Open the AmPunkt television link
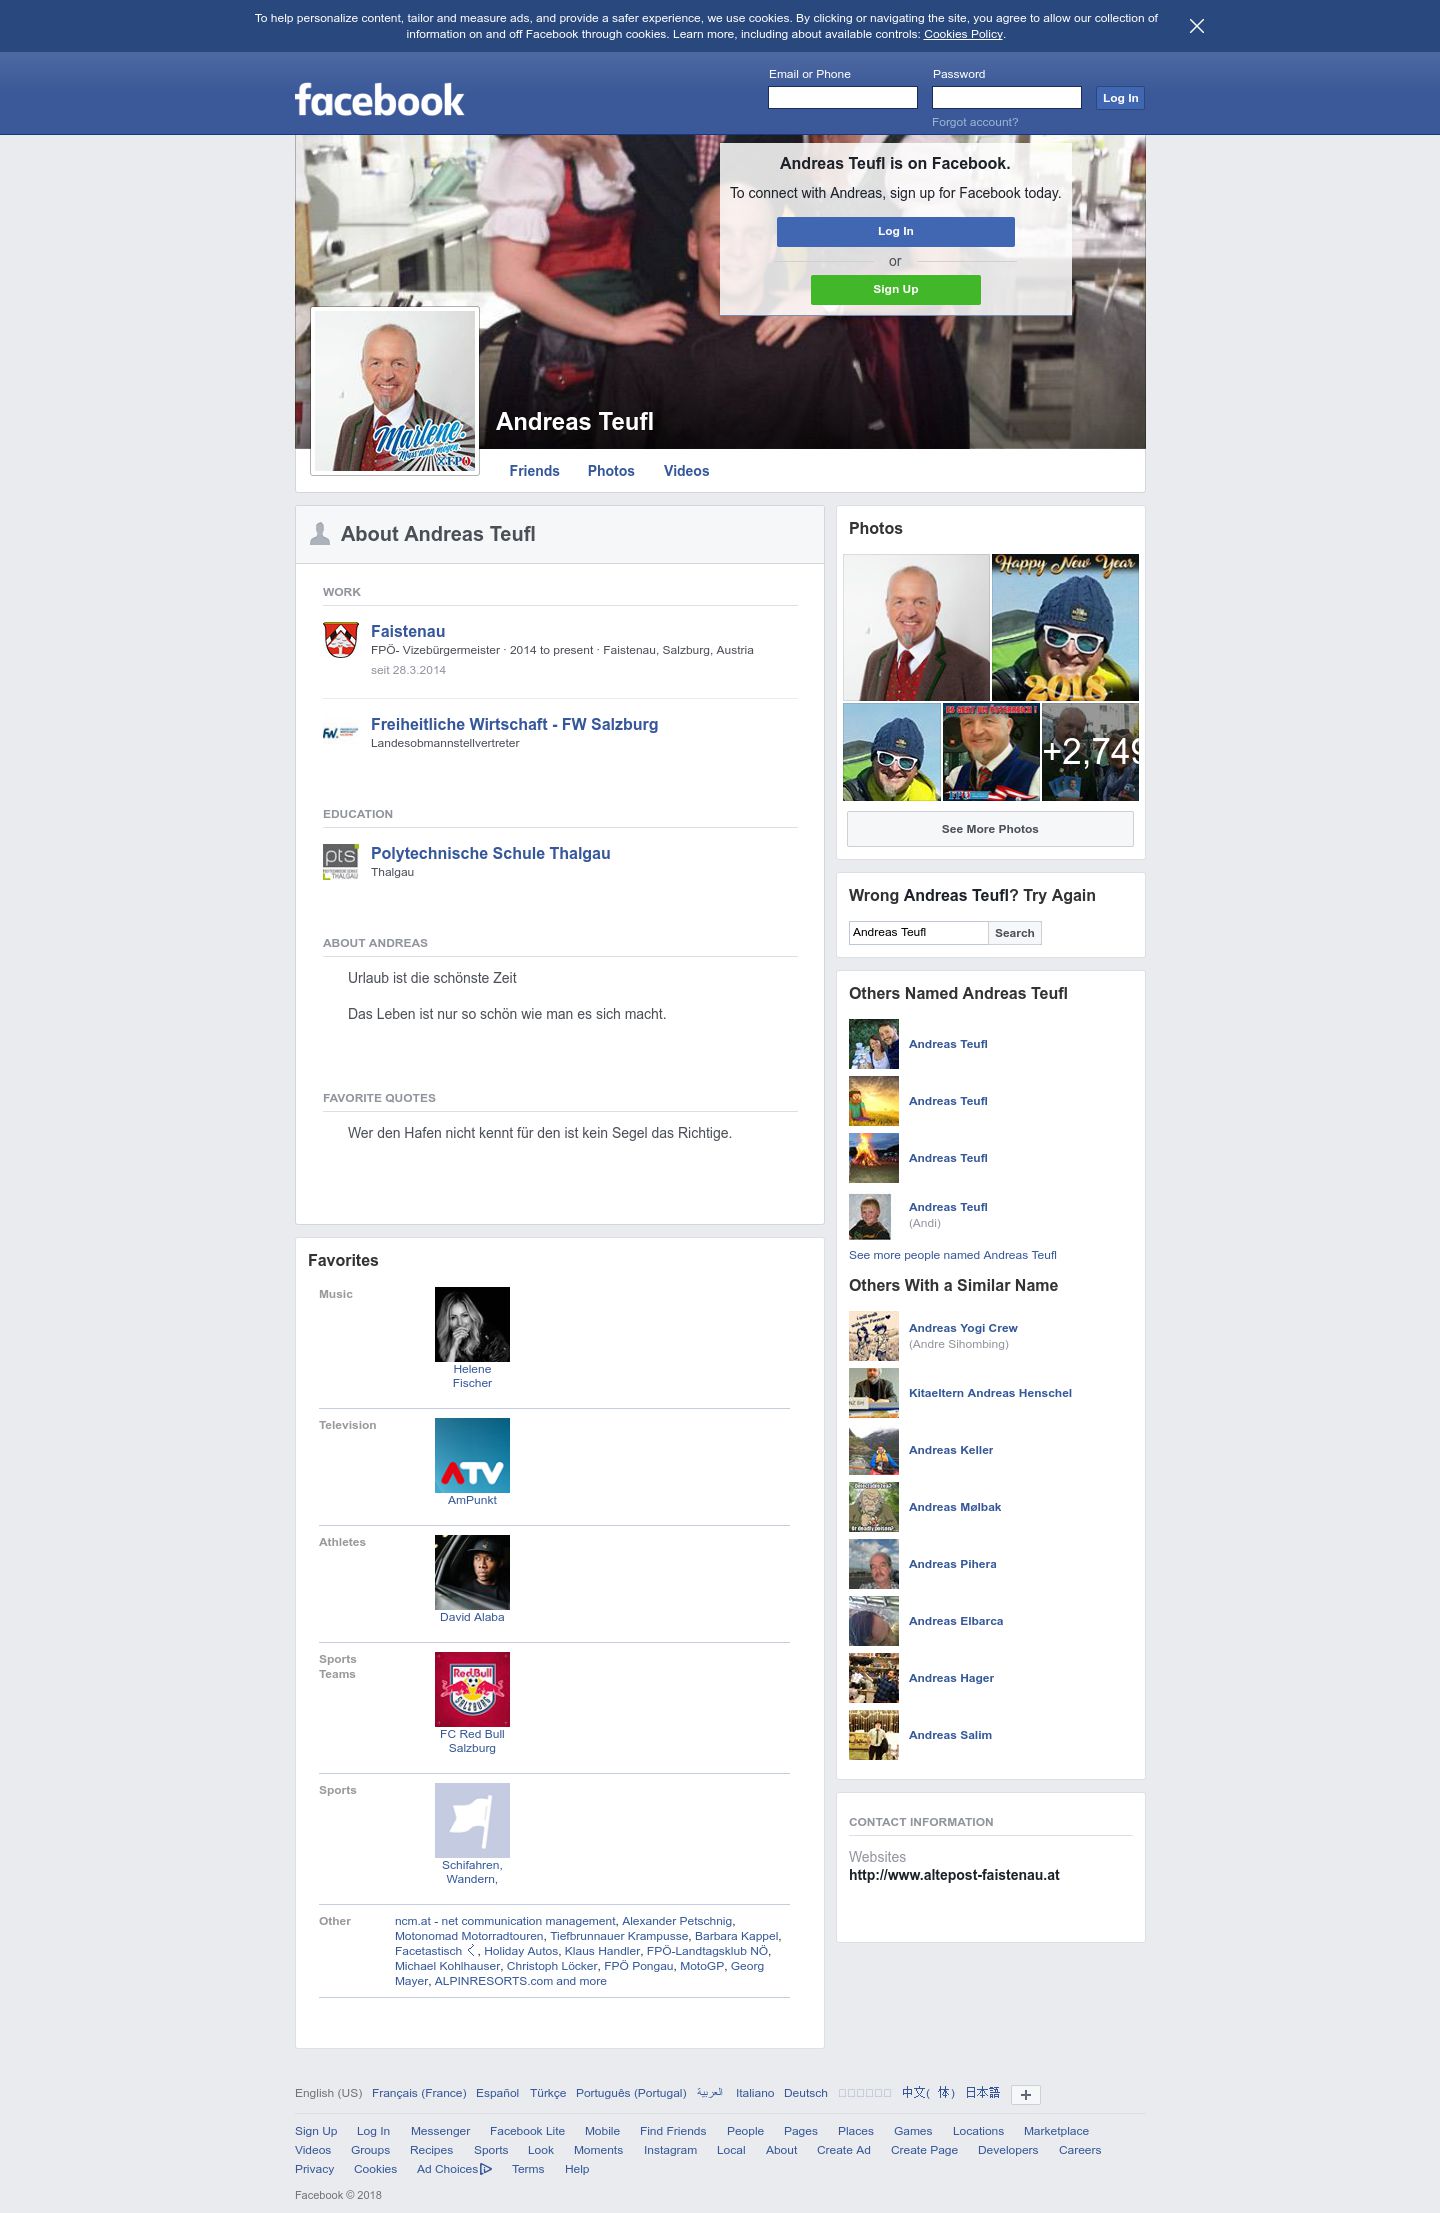Viewport: 1440px width, 2213px height. (472, 1500)
